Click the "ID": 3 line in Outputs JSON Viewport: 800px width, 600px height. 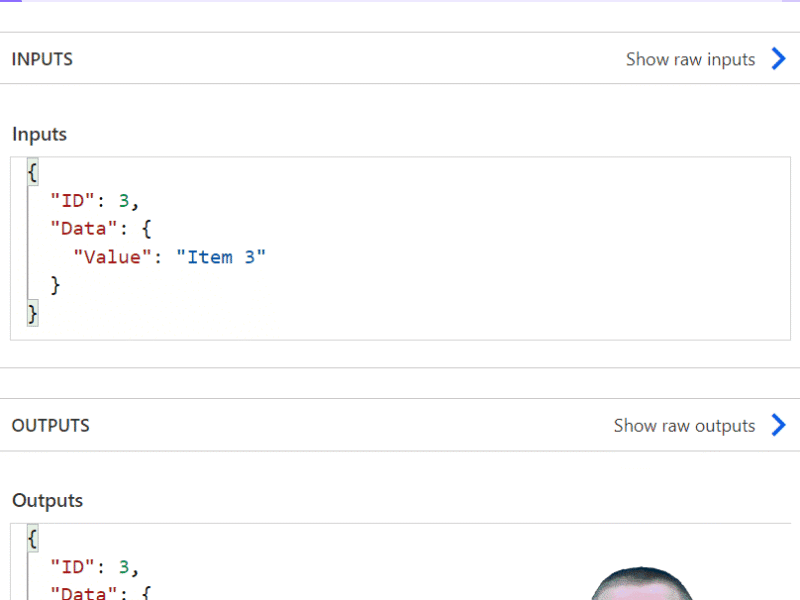click(x=94, y=567)
